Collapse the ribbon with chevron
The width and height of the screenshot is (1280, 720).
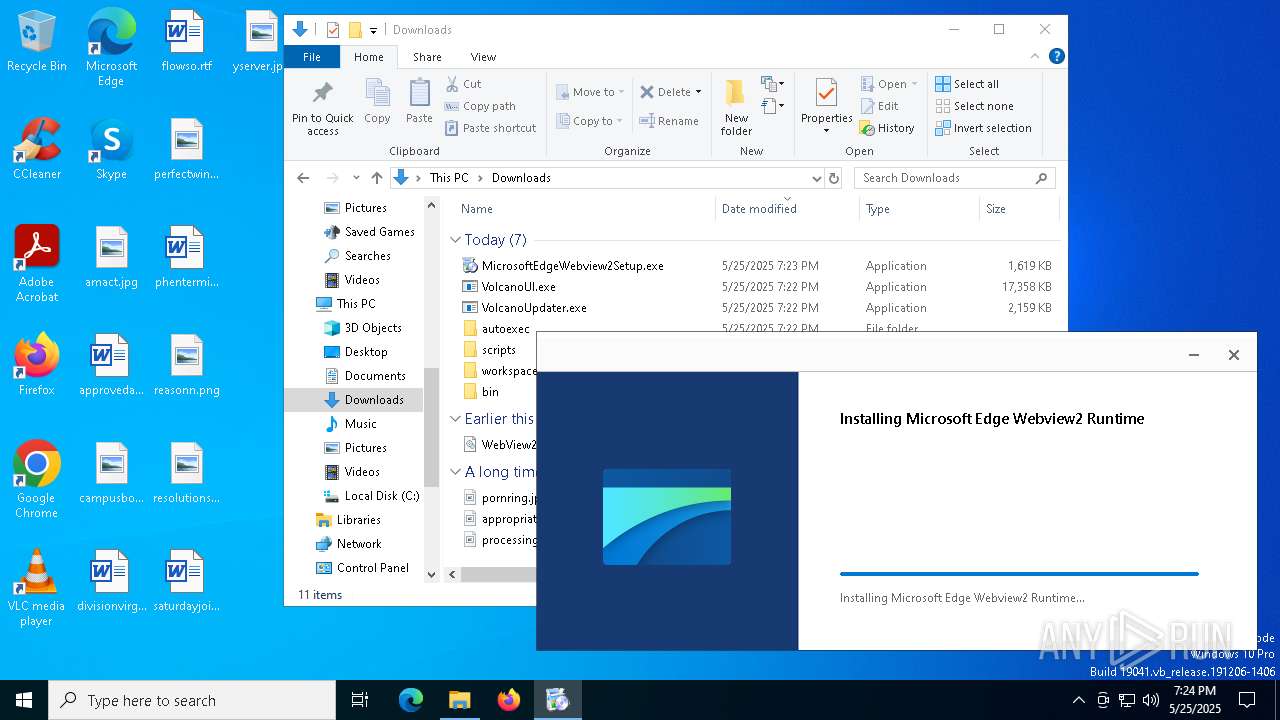(x=1035, y=57)
